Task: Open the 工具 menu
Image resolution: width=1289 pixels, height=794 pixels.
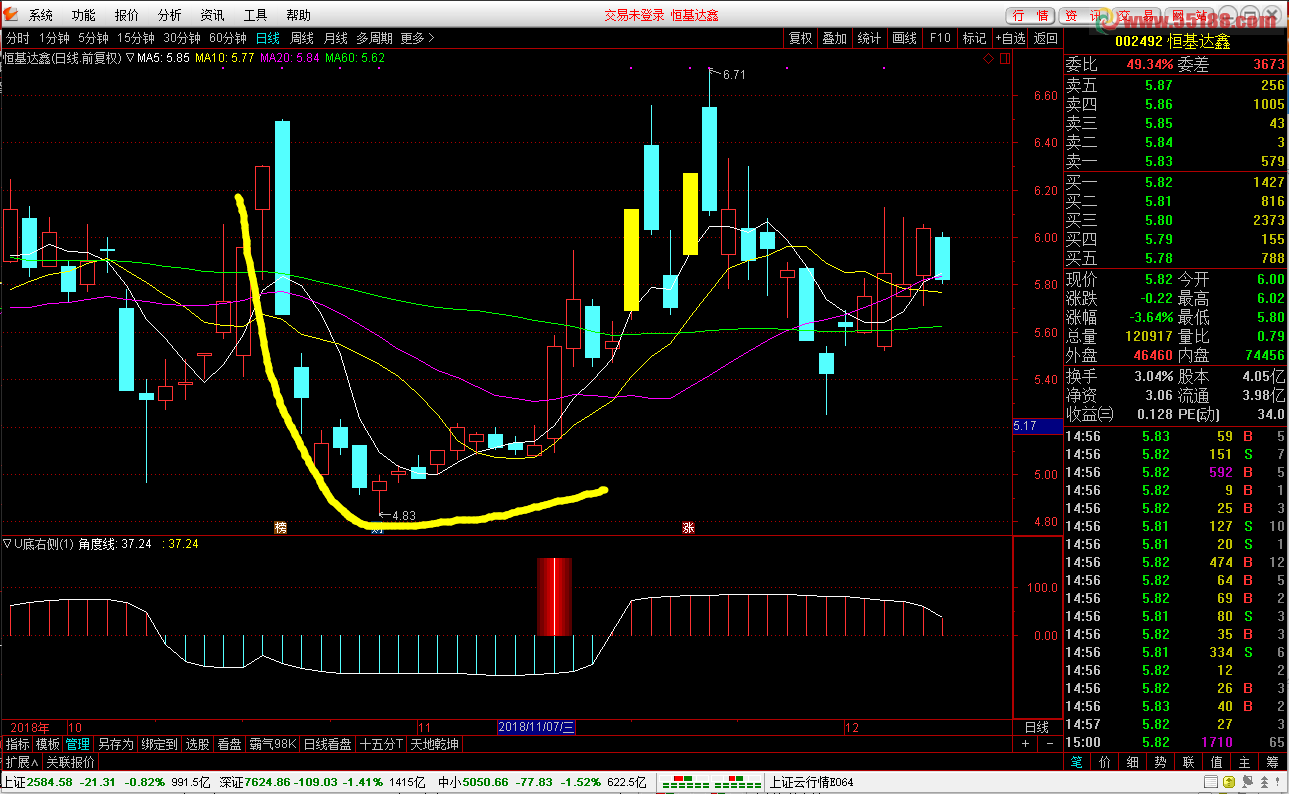Action: [255, 15]
